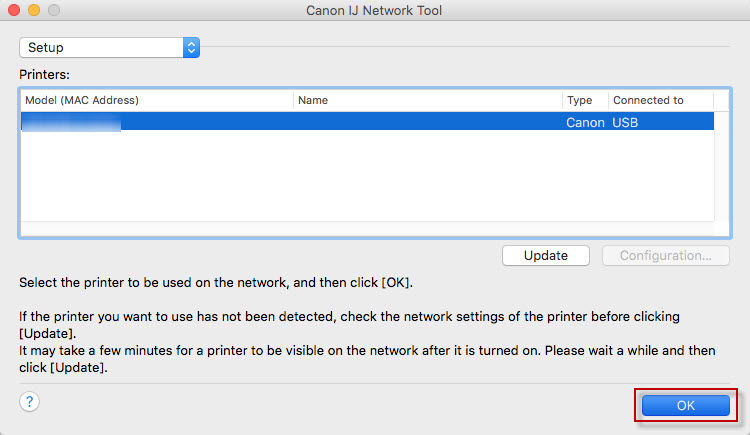Click the Configuration... button
The height and width of the screenshot is (435, 750).
point(665,256)
